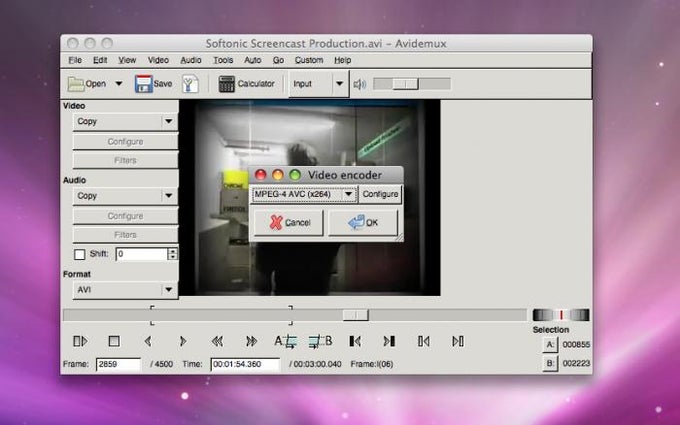Viewport: 680px width, 425px height.
Task: Jump to the previous keyframe
Action: tap(217, 341)
